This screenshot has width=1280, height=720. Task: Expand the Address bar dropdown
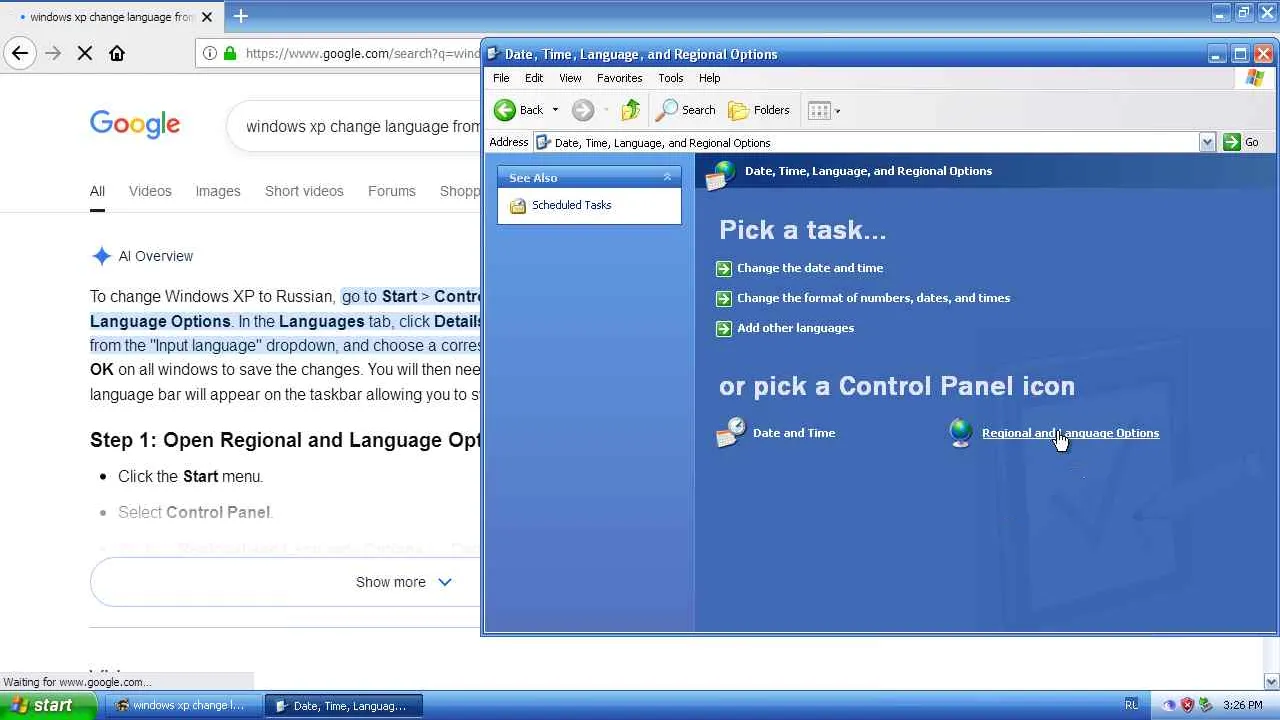pyautogui.click(x=1207, y=142)
